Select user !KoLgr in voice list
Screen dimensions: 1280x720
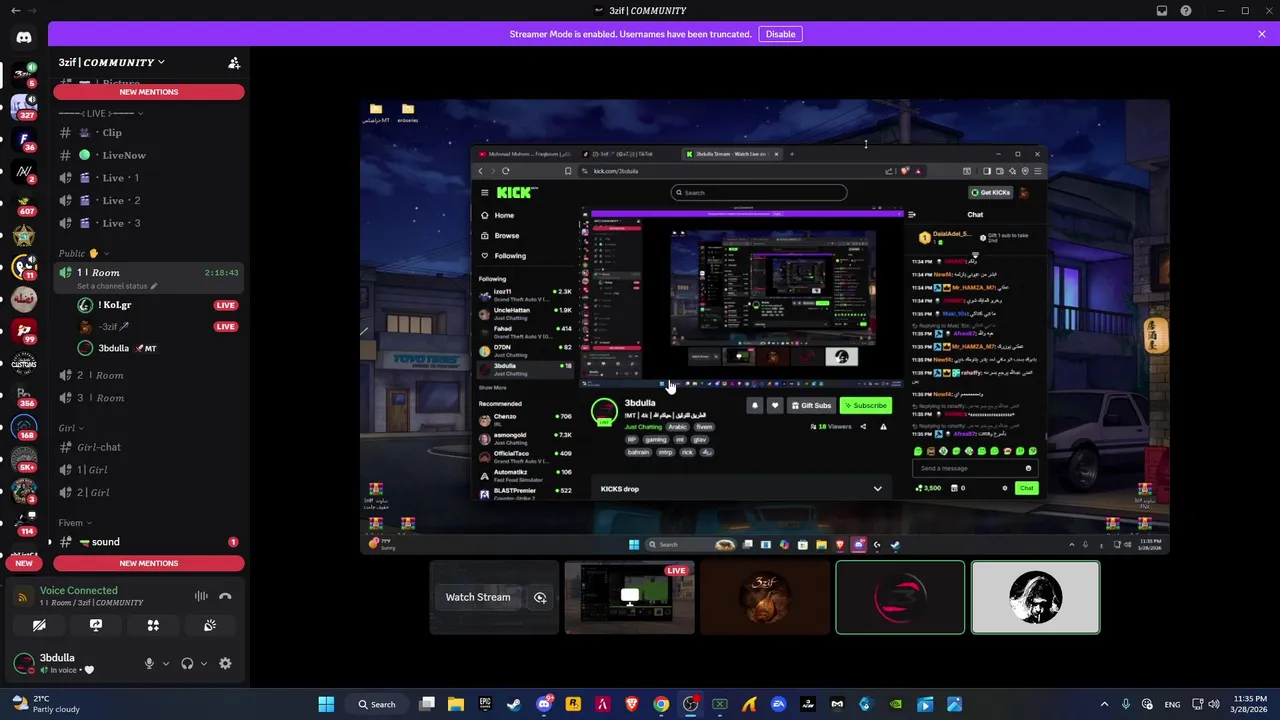click(158, 305)
